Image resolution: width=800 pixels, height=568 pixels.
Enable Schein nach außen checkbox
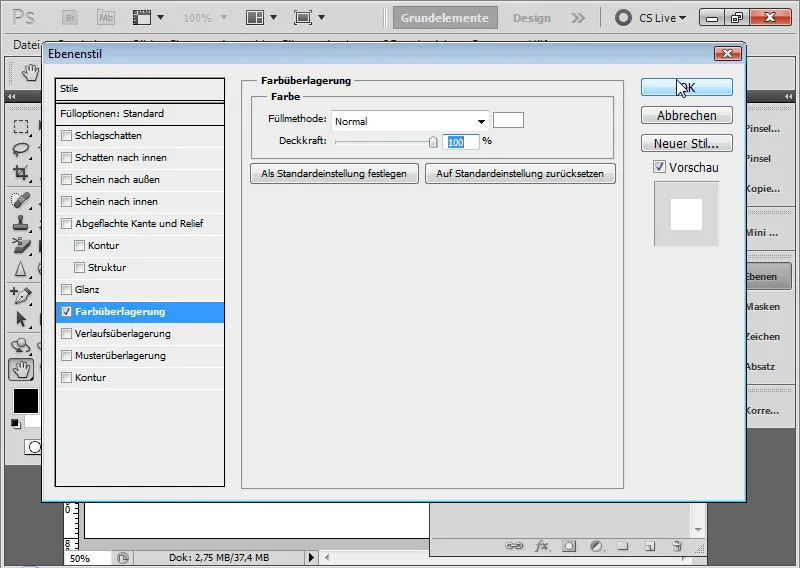point(66,180)
